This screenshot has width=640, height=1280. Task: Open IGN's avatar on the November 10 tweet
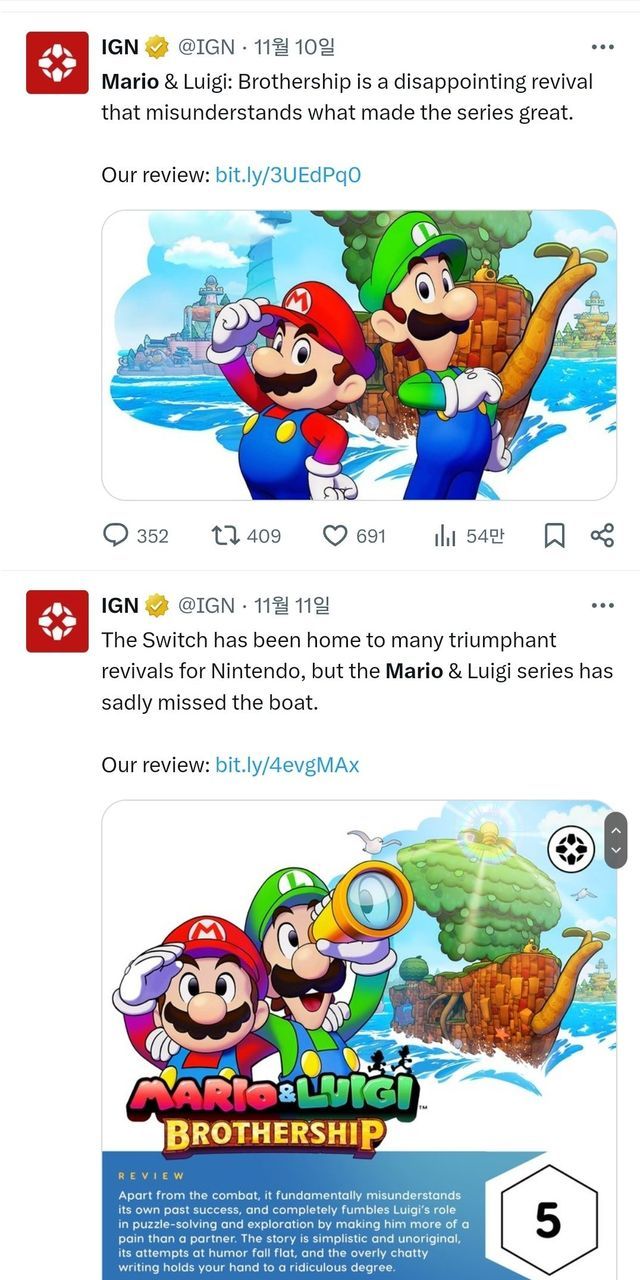[x=57, y=63]
